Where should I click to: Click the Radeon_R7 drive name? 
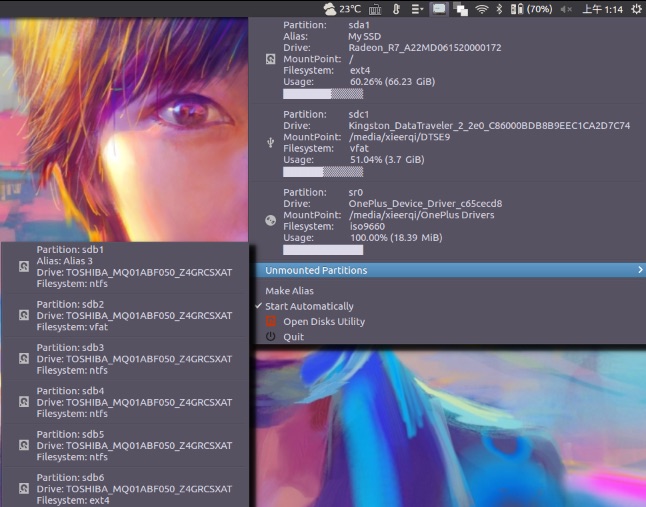click(425, 48)
